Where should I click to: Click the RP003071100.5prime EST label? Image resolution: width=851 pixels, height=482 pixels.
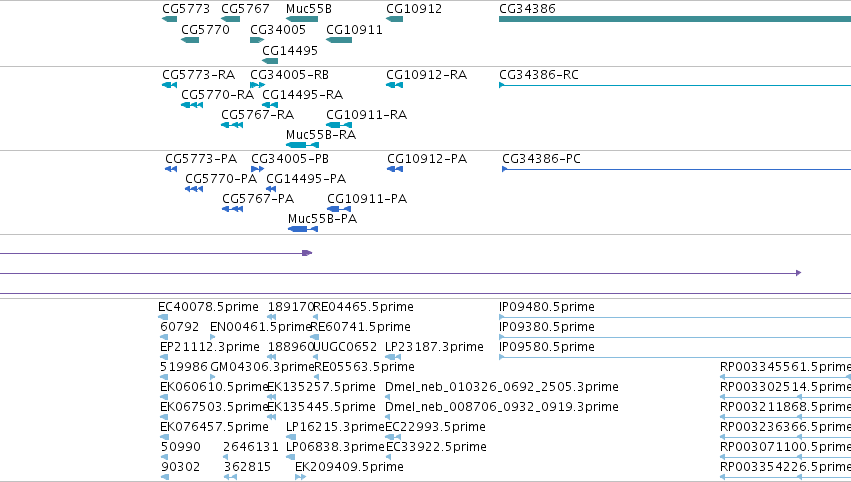(785, 447)
